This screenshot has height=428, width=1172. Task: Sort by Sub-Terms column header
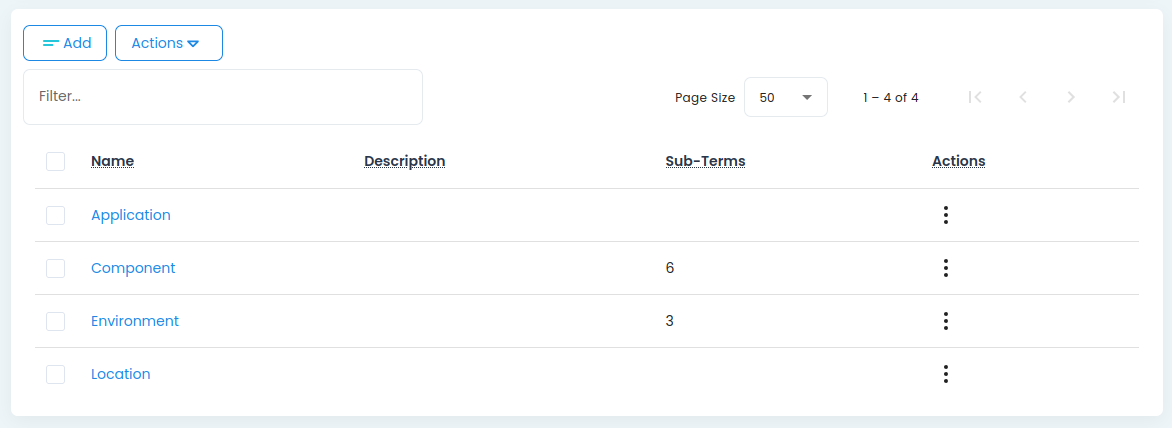[x=705, y=161]
